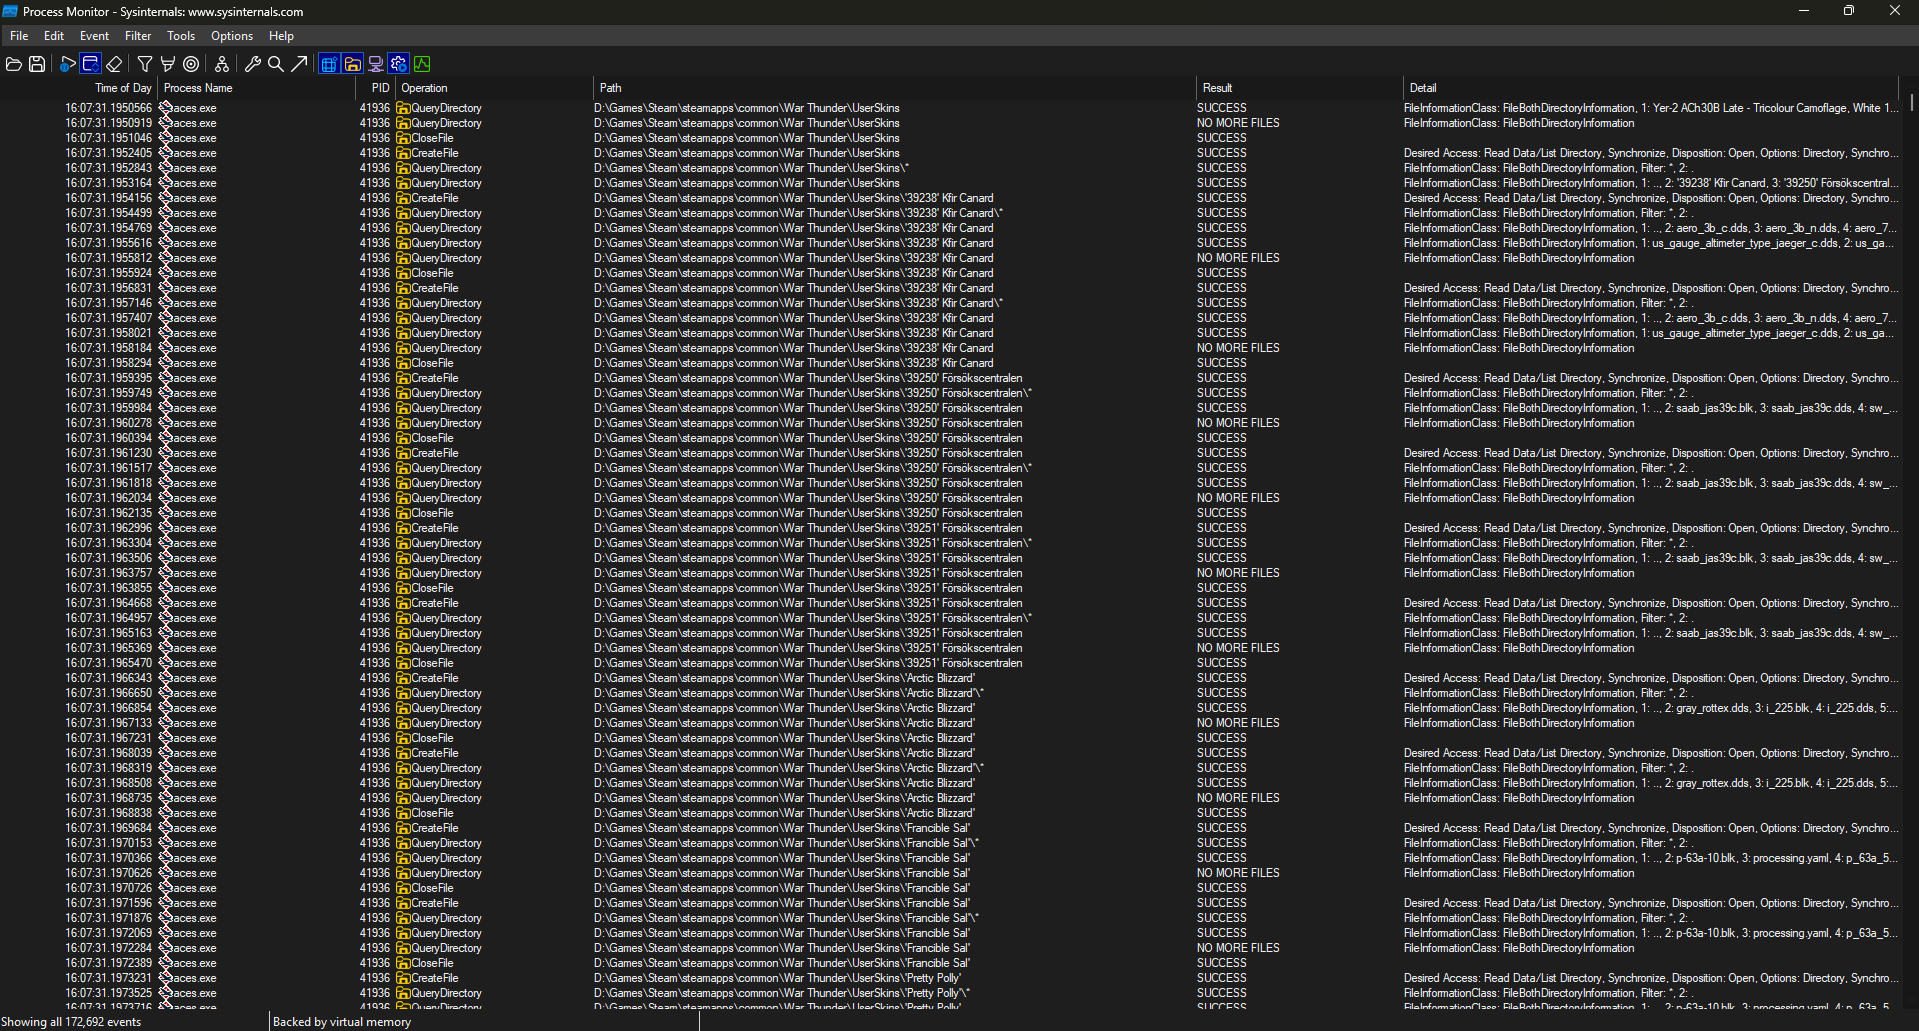This screenshot has height=1031, width=1919.
Task: Click NO MORE FILES result at 16:07:31.1955812
Action: [1238, 258]
